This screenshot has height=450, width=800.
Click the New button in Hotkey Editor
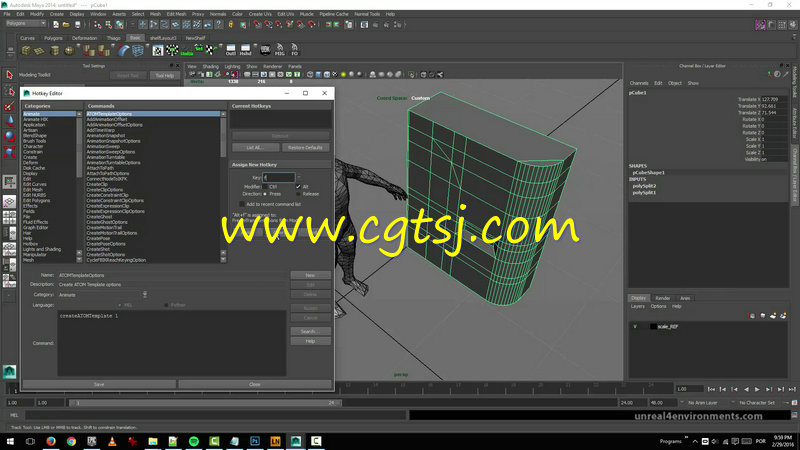[x=310, y=275]
